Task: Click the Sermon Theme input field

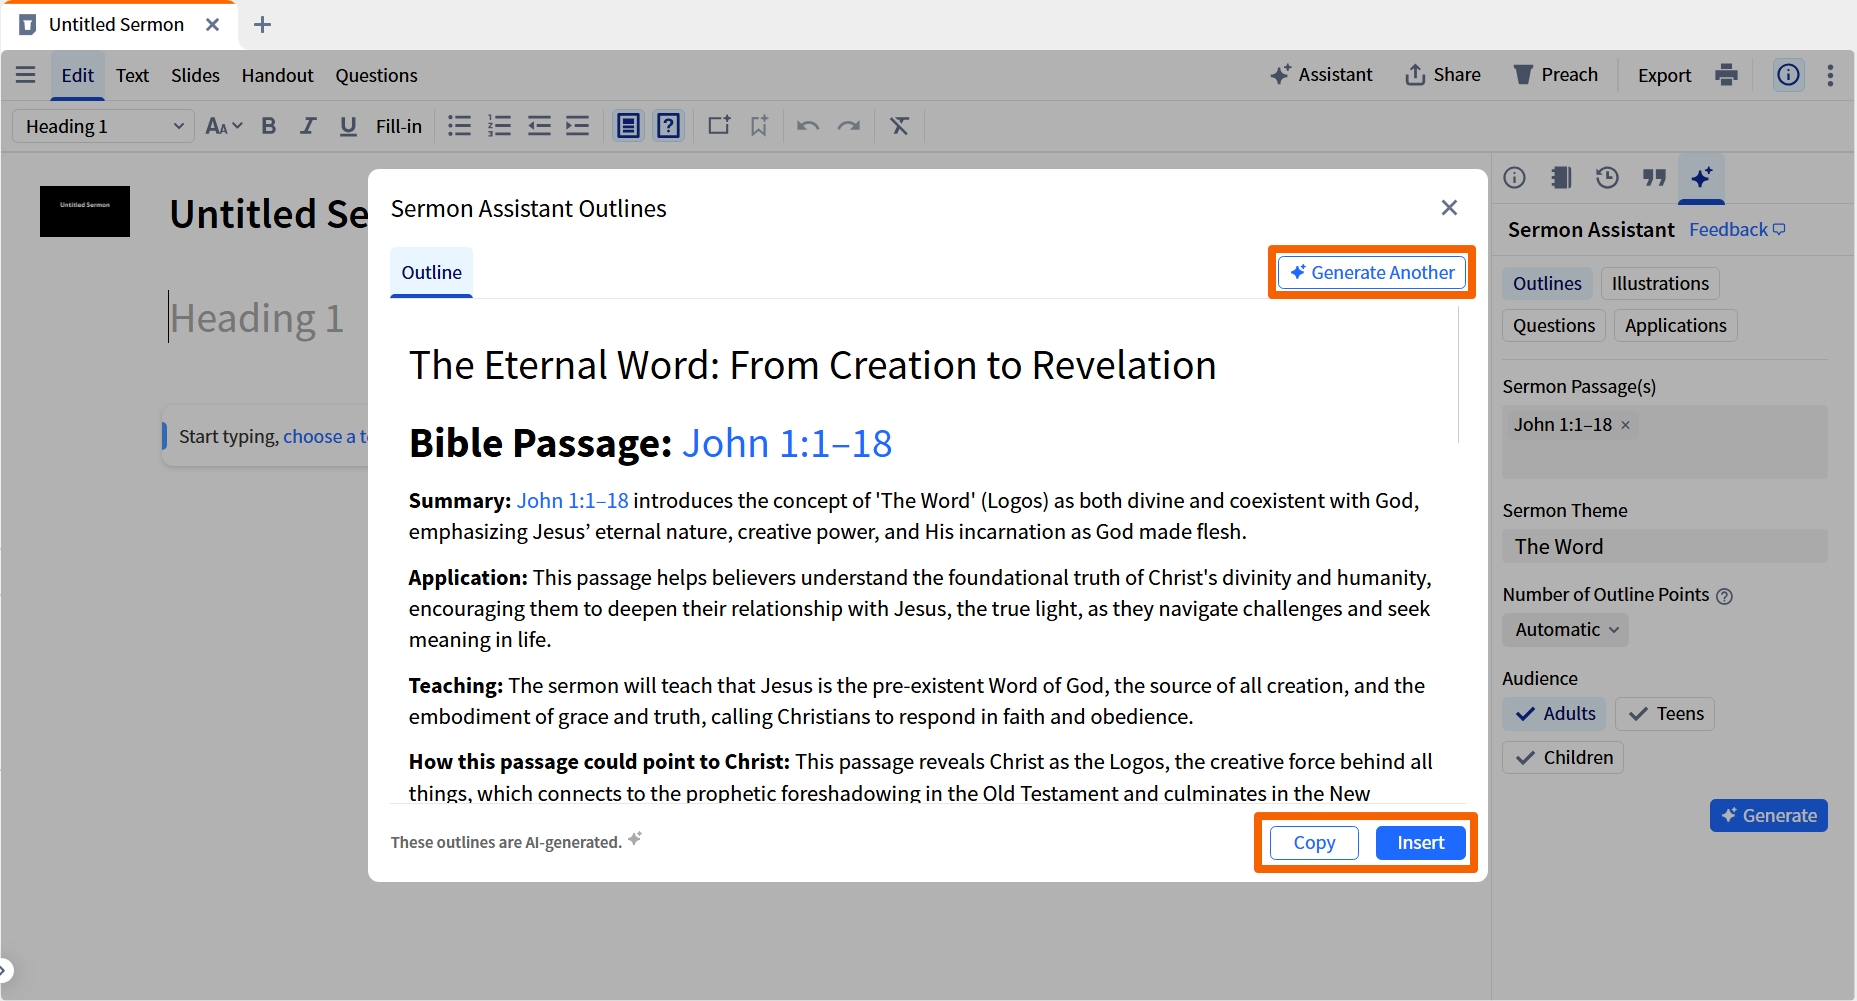Action: coord(1665,547)
